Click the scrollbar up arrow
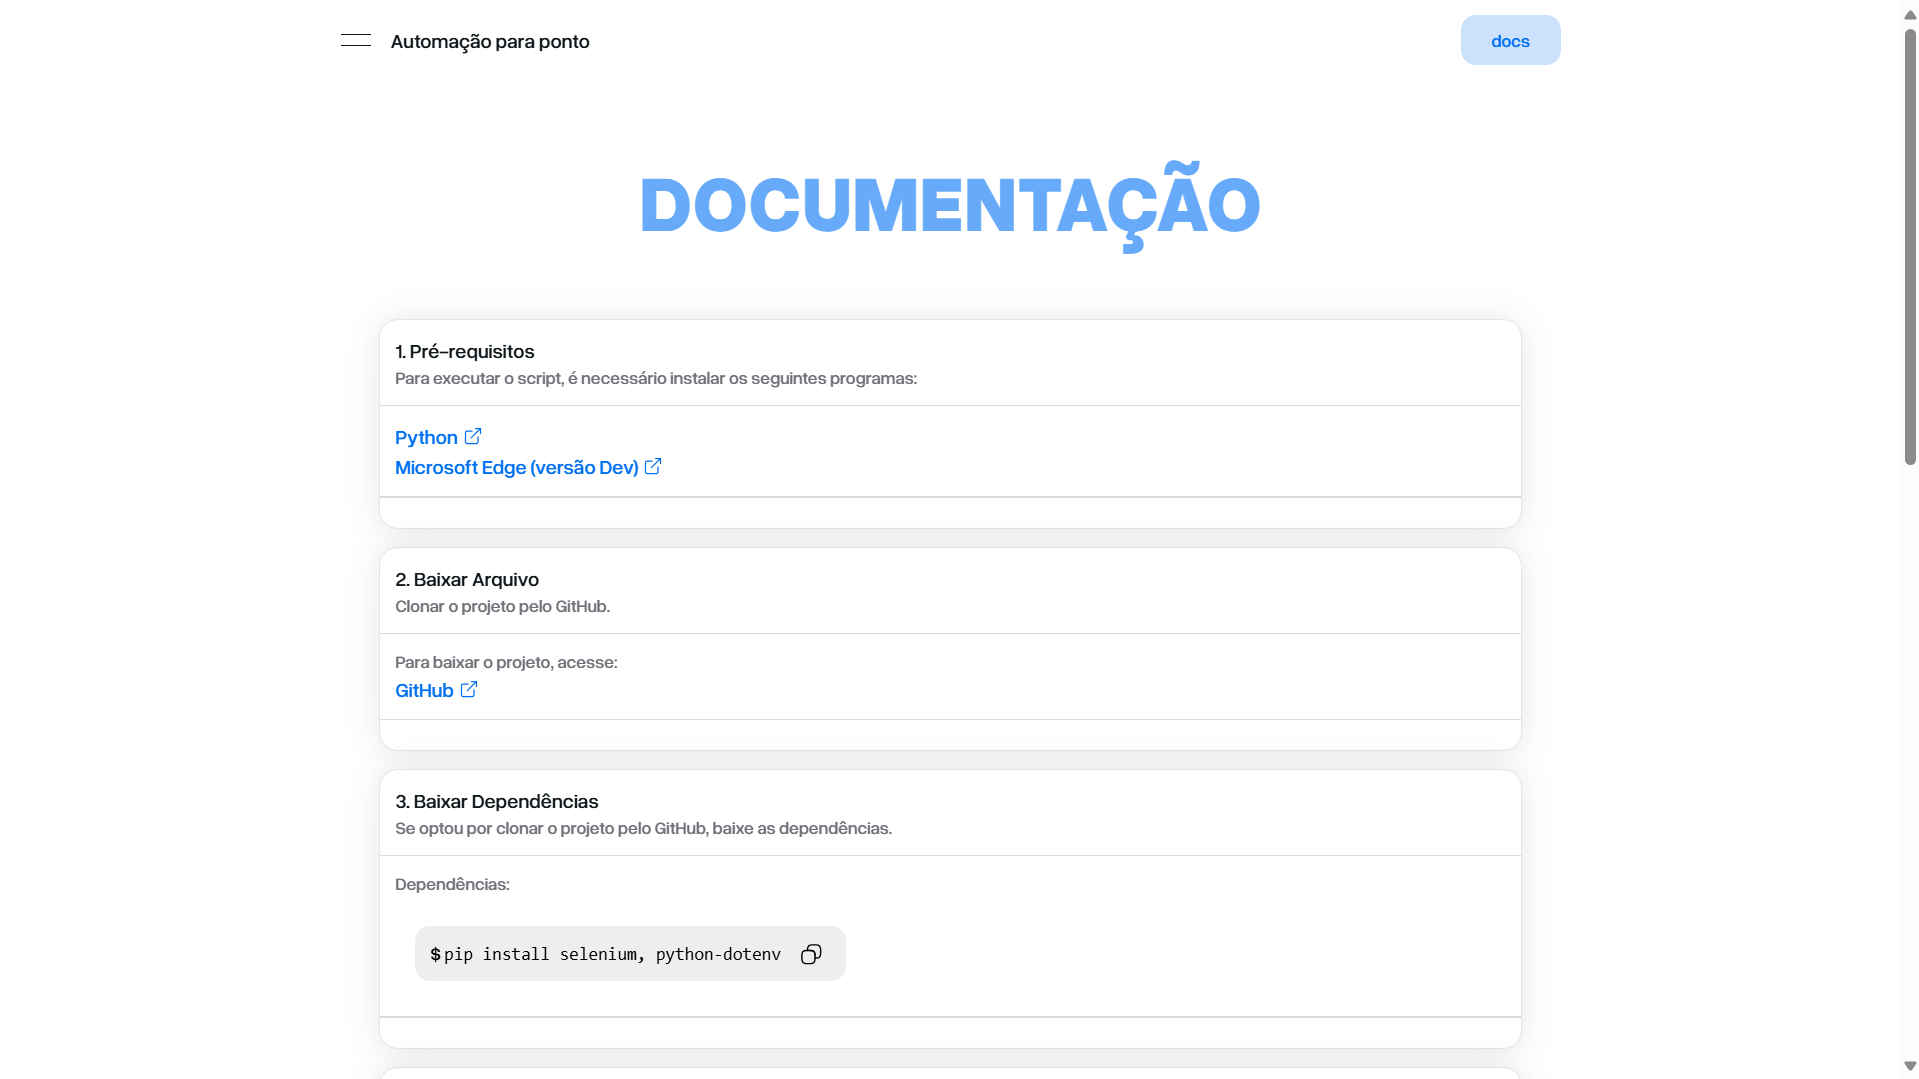This screenshot has width=1919, height=1079. 1910,14
